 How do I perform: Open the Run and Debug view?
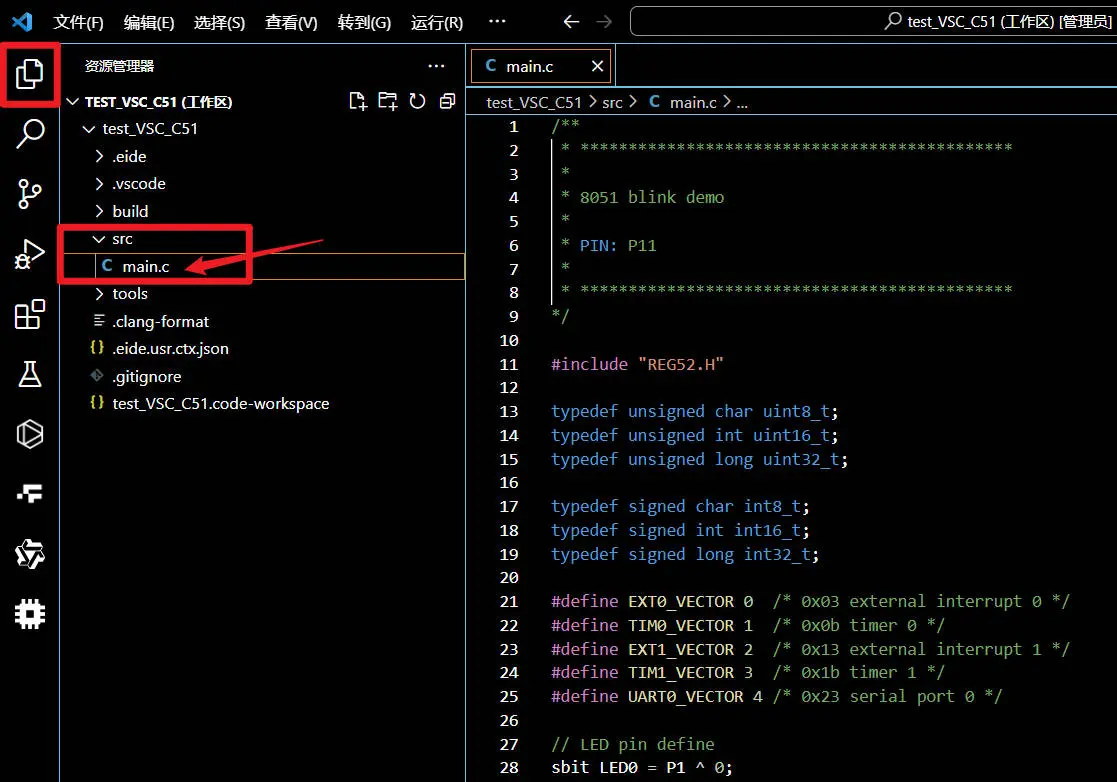pyautogui.click(x=30, y=255)
